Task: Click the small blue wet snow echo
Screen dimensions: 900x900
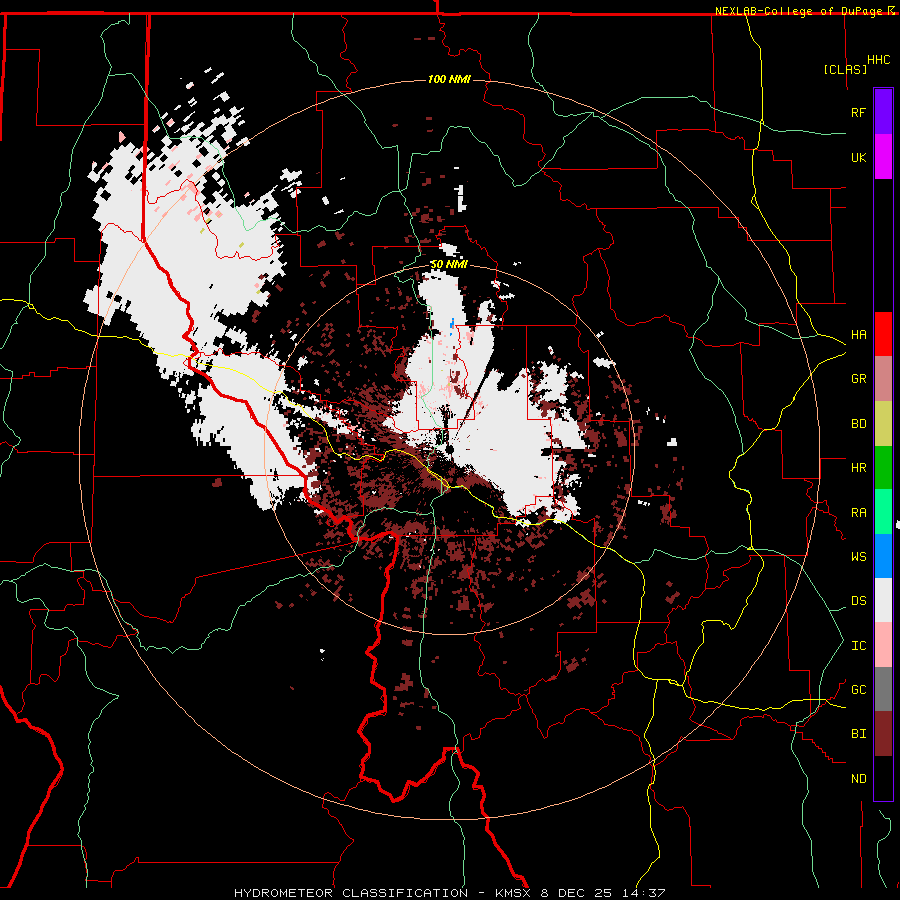Action: (x=452, y=325)
